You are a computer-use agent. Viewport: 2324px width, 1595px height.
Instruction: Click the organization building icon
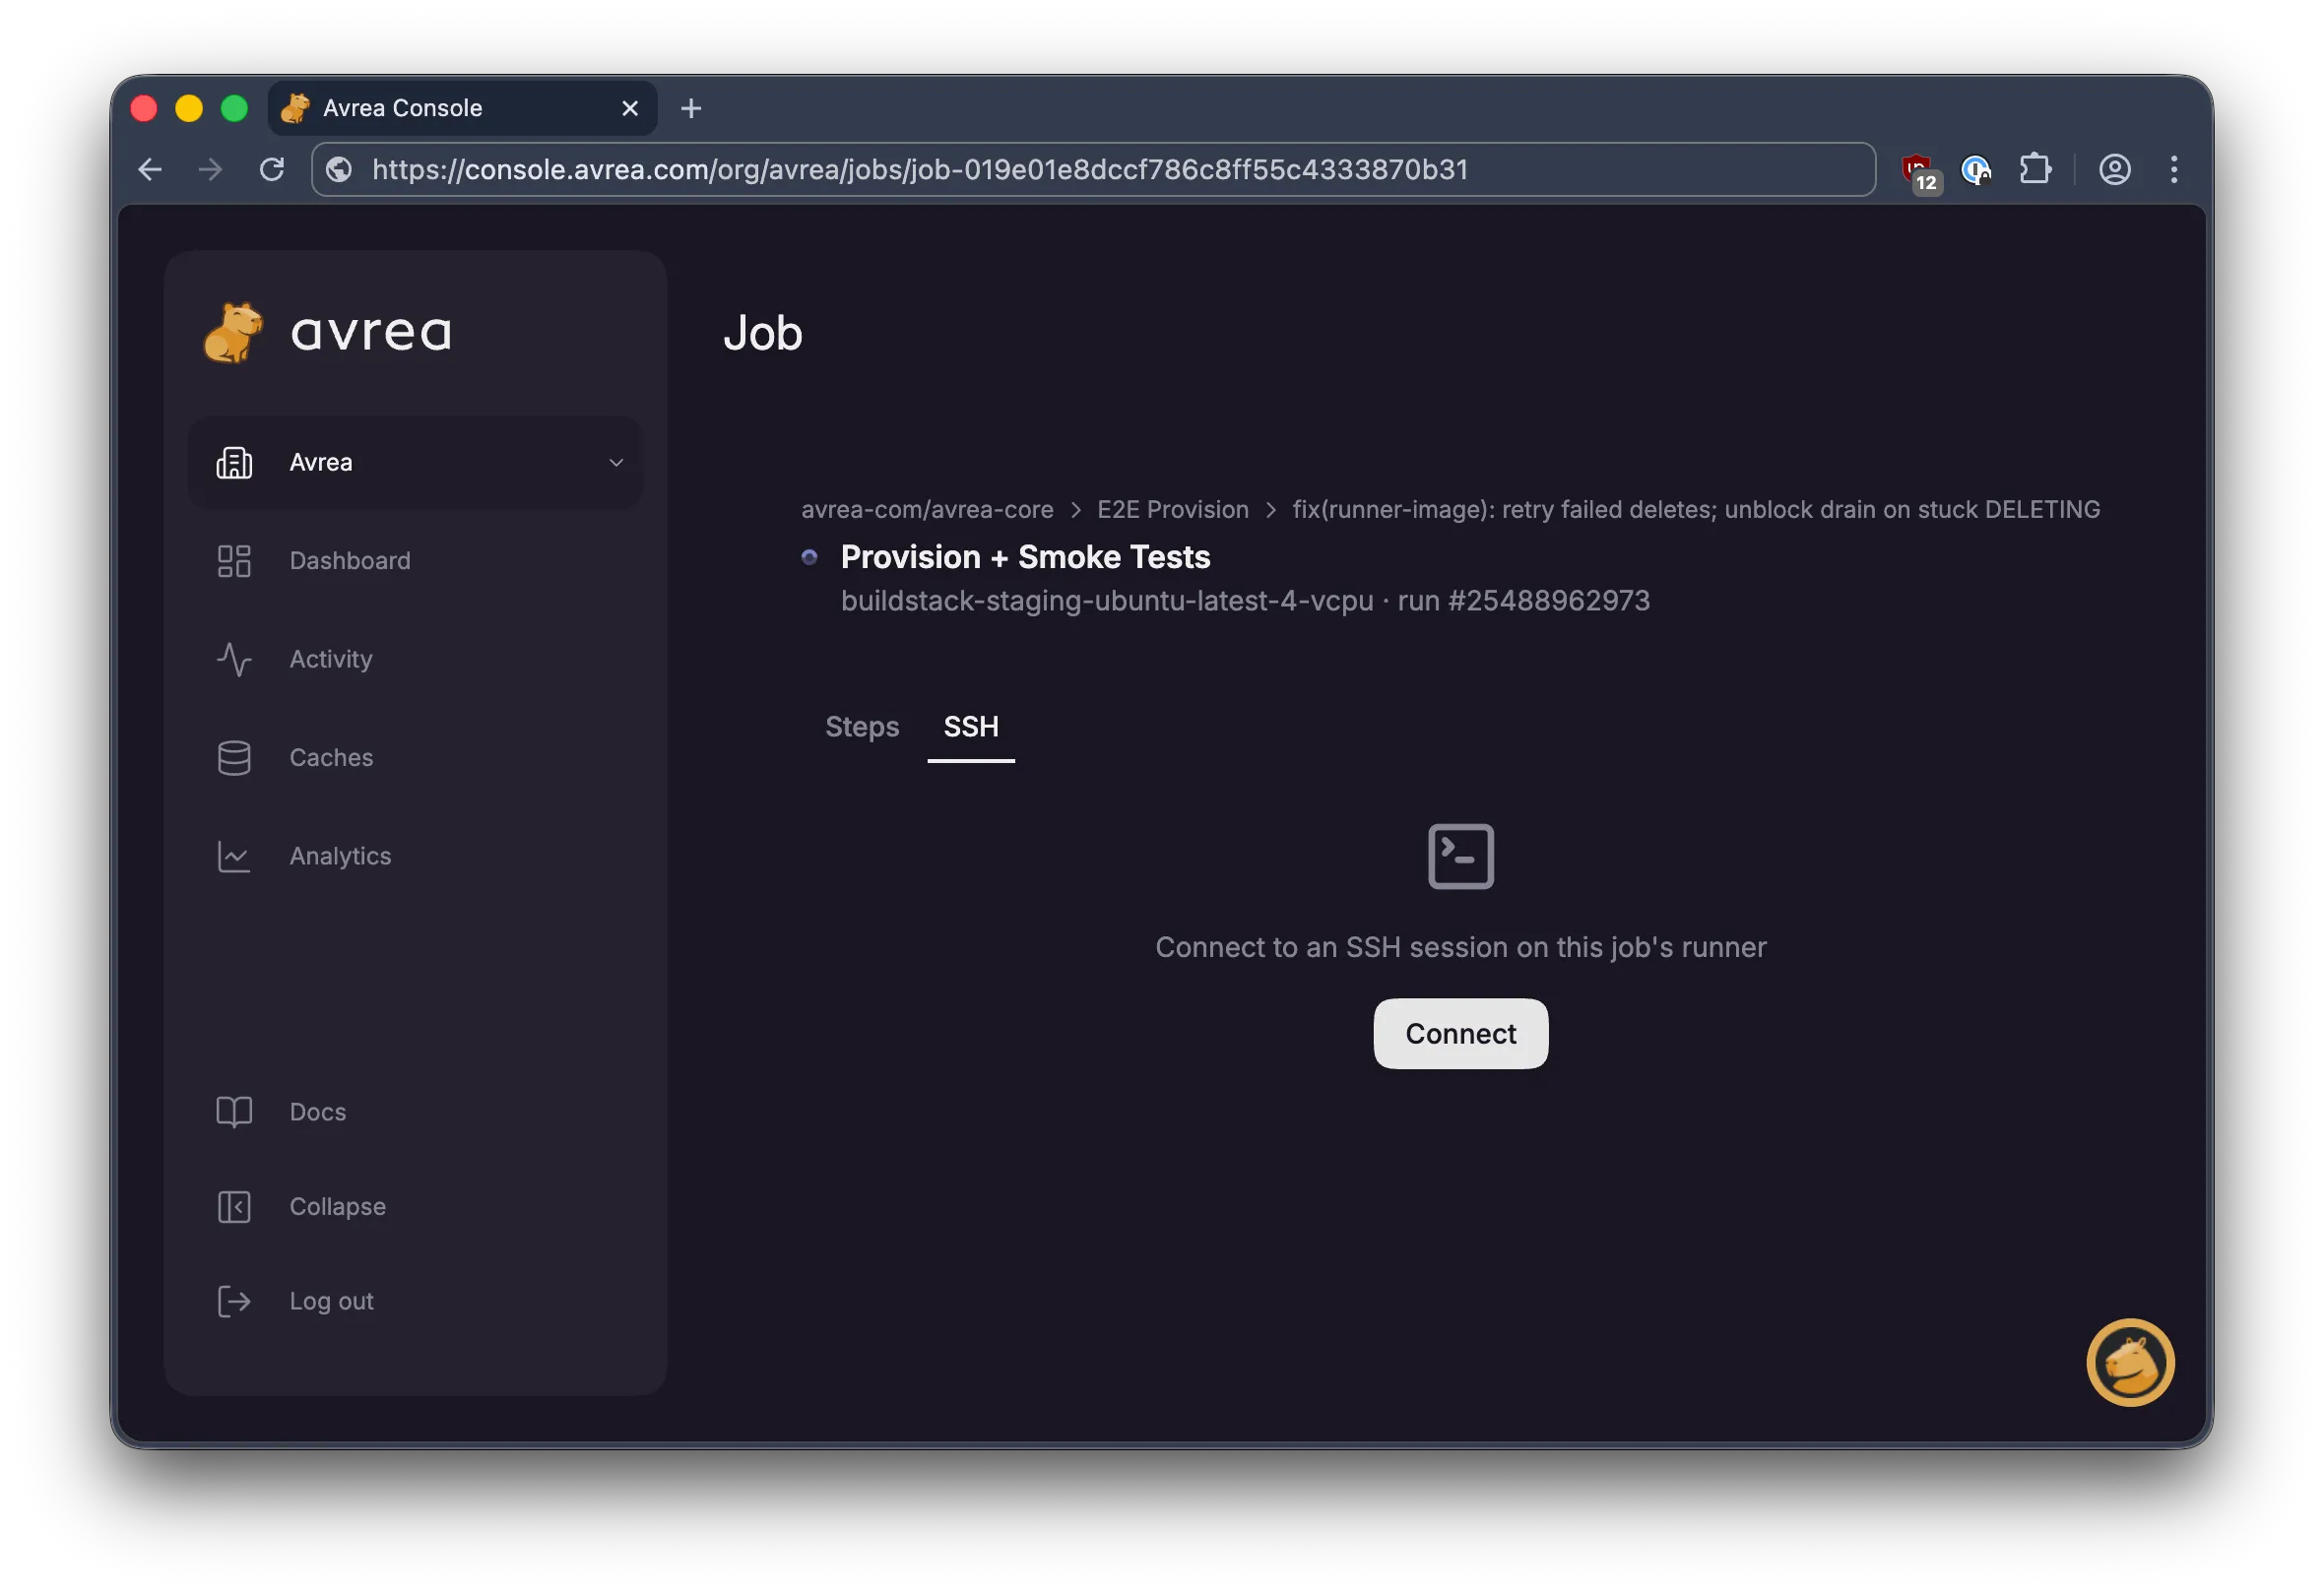click(x=234, y=462)
